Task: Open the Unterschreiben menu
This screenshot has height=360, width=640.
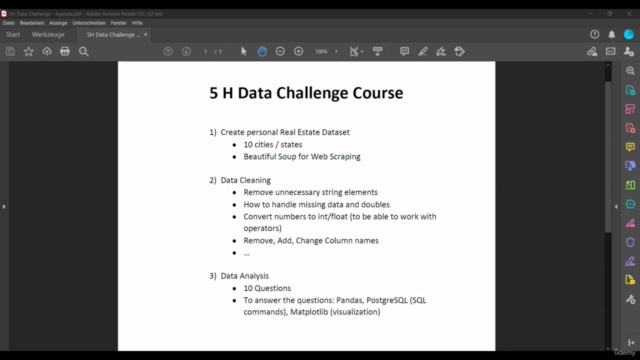Action: 89,23
